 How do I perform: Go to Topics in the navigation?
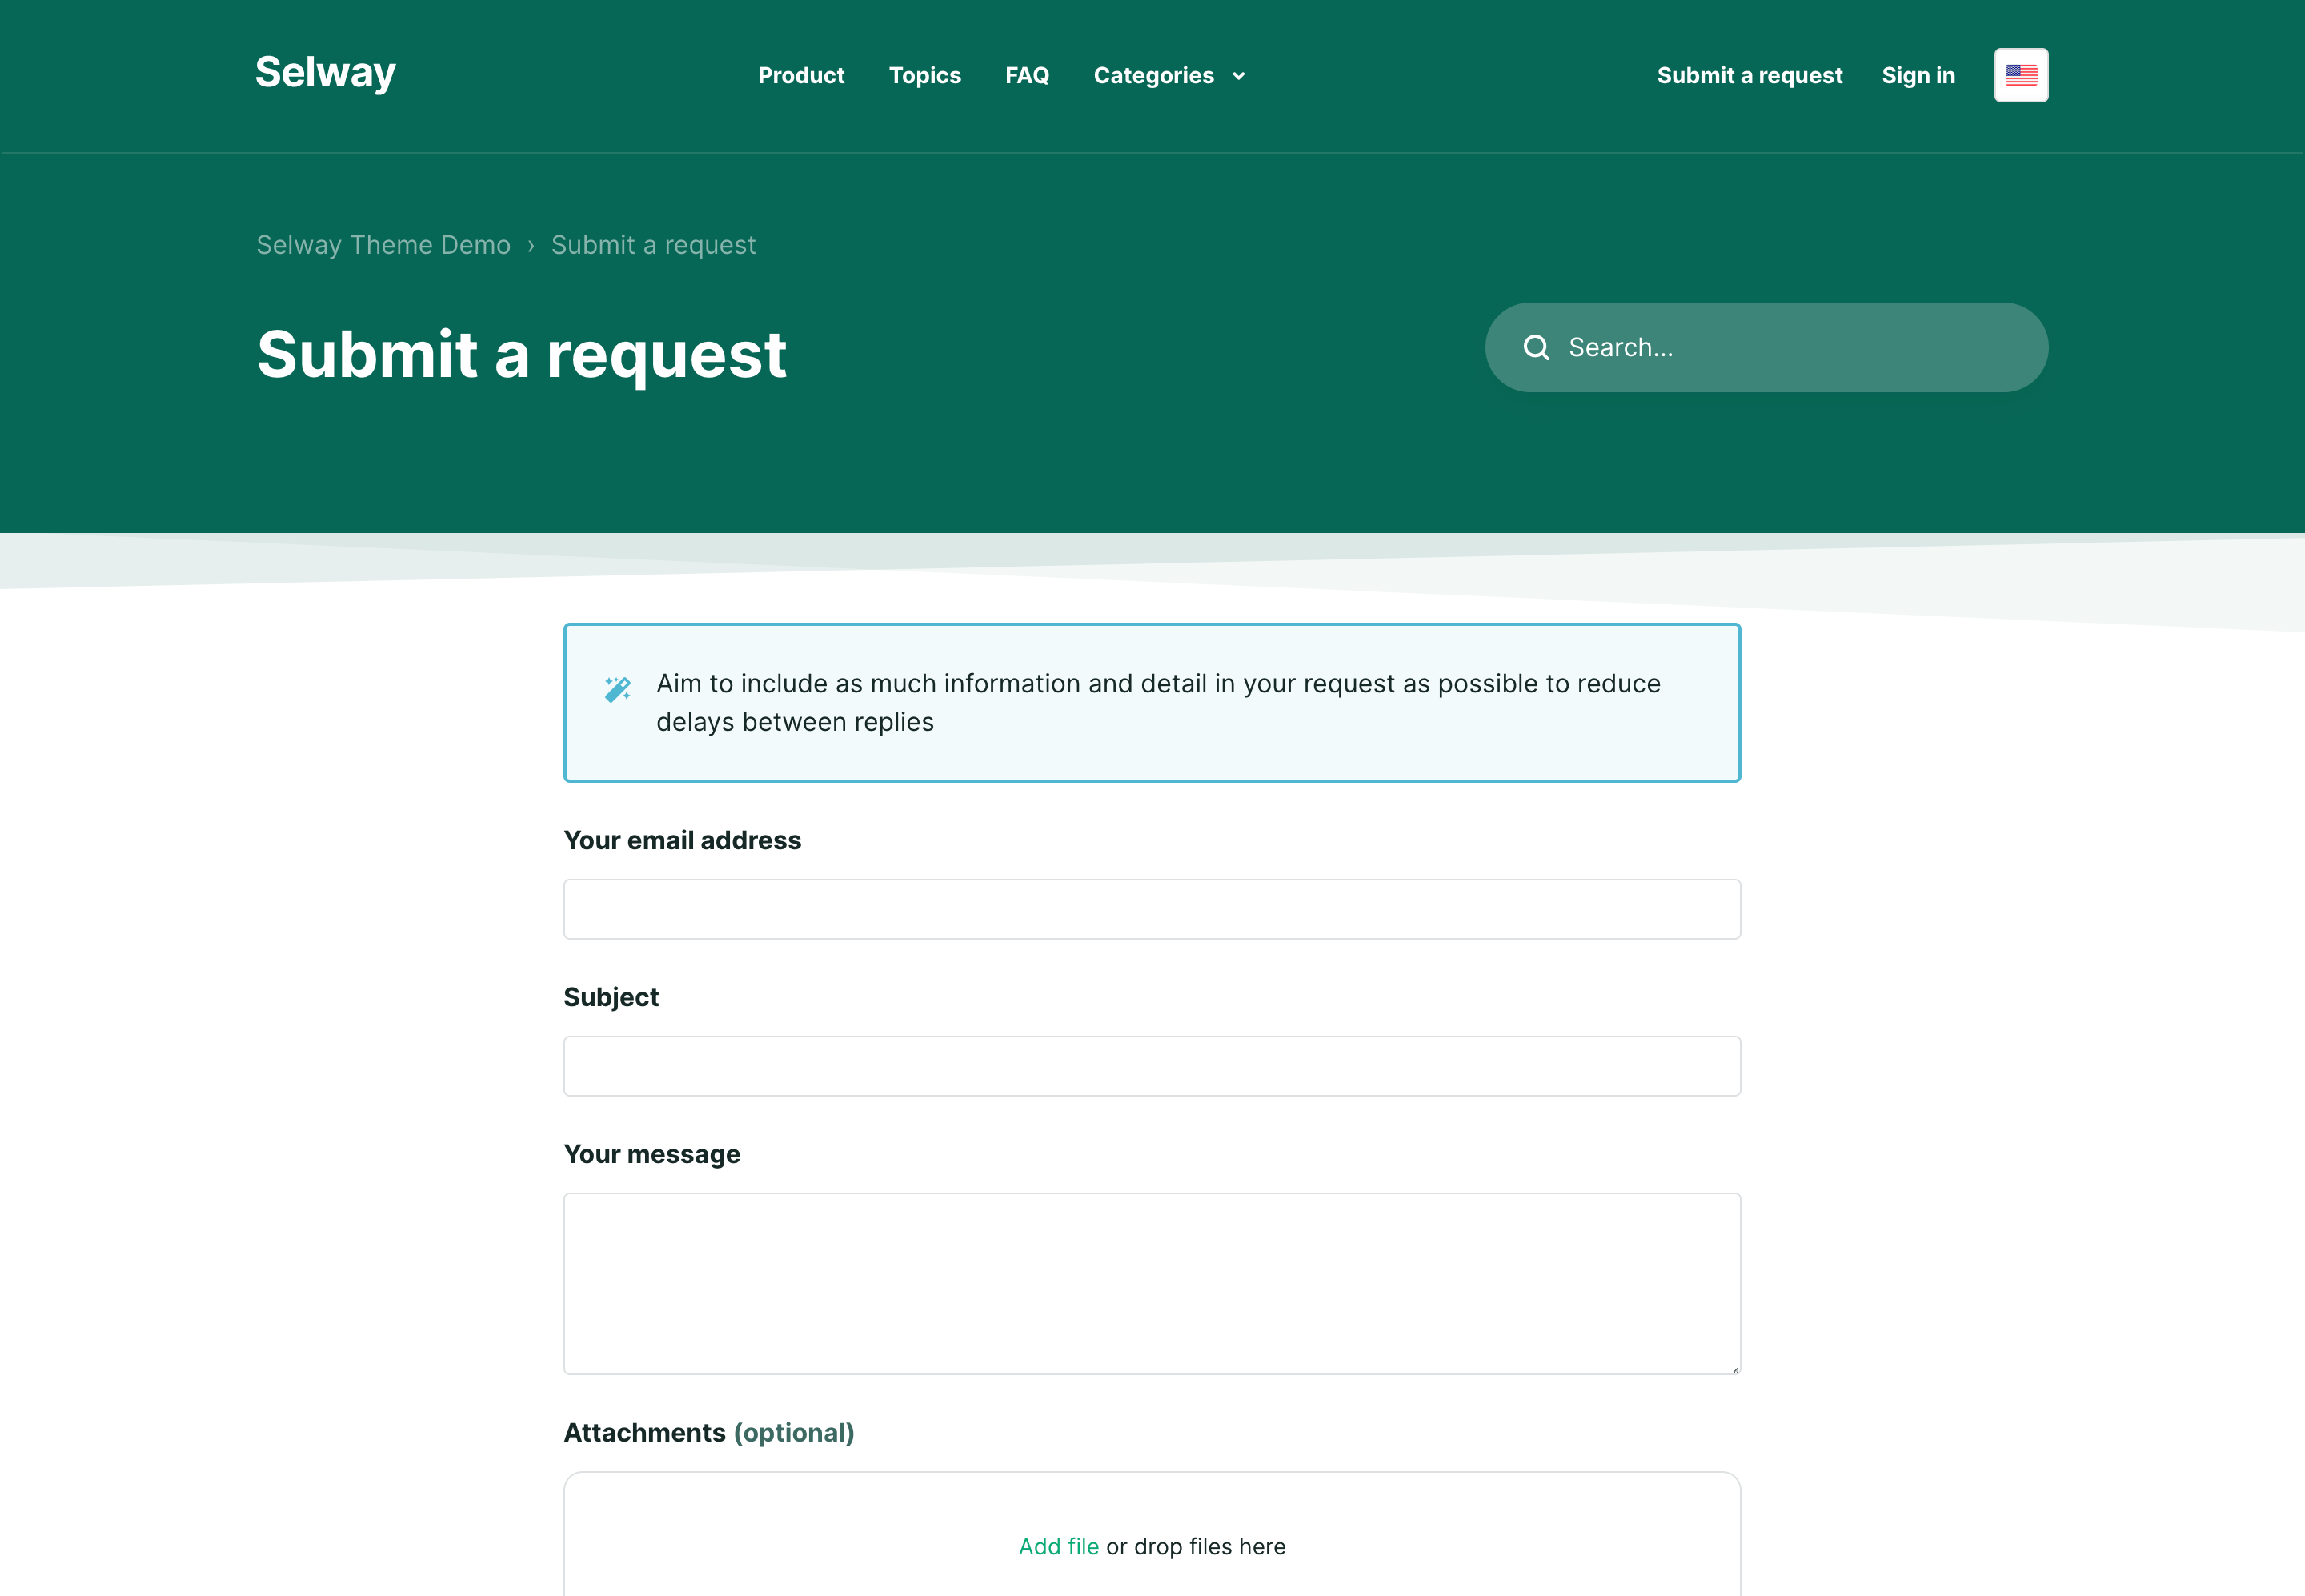click(924, 75)
